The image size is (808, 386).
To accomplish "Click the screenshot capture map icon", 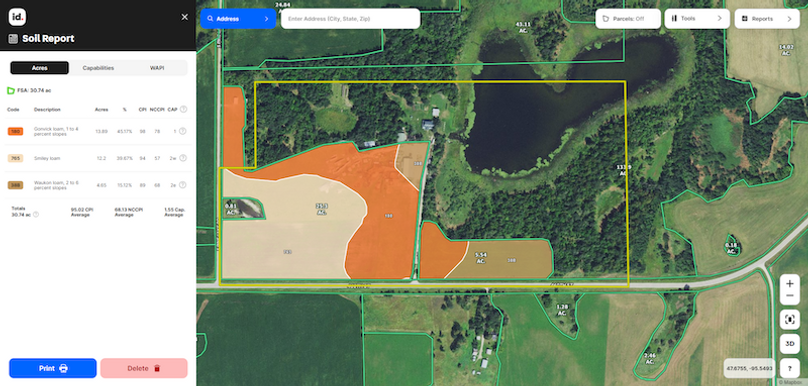I will point(789,319).
